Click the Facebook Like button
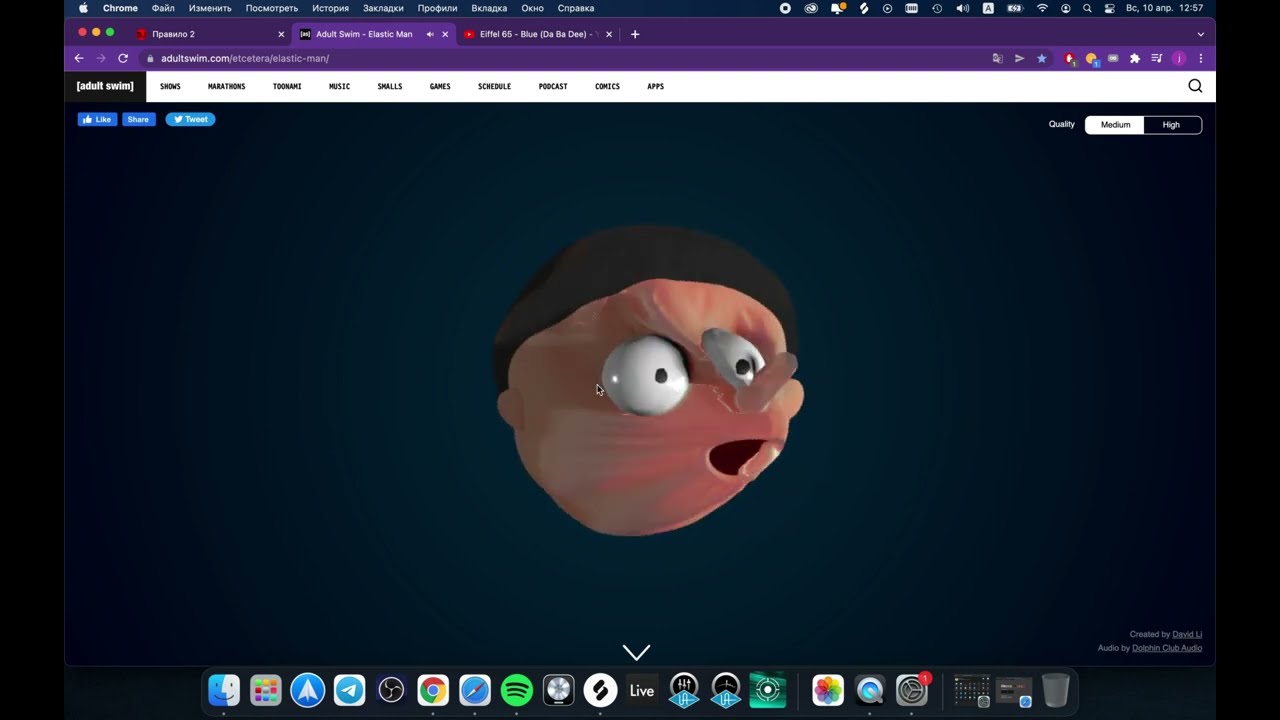The height and width of the screenshot is (720, 1280). coord(97,119)
